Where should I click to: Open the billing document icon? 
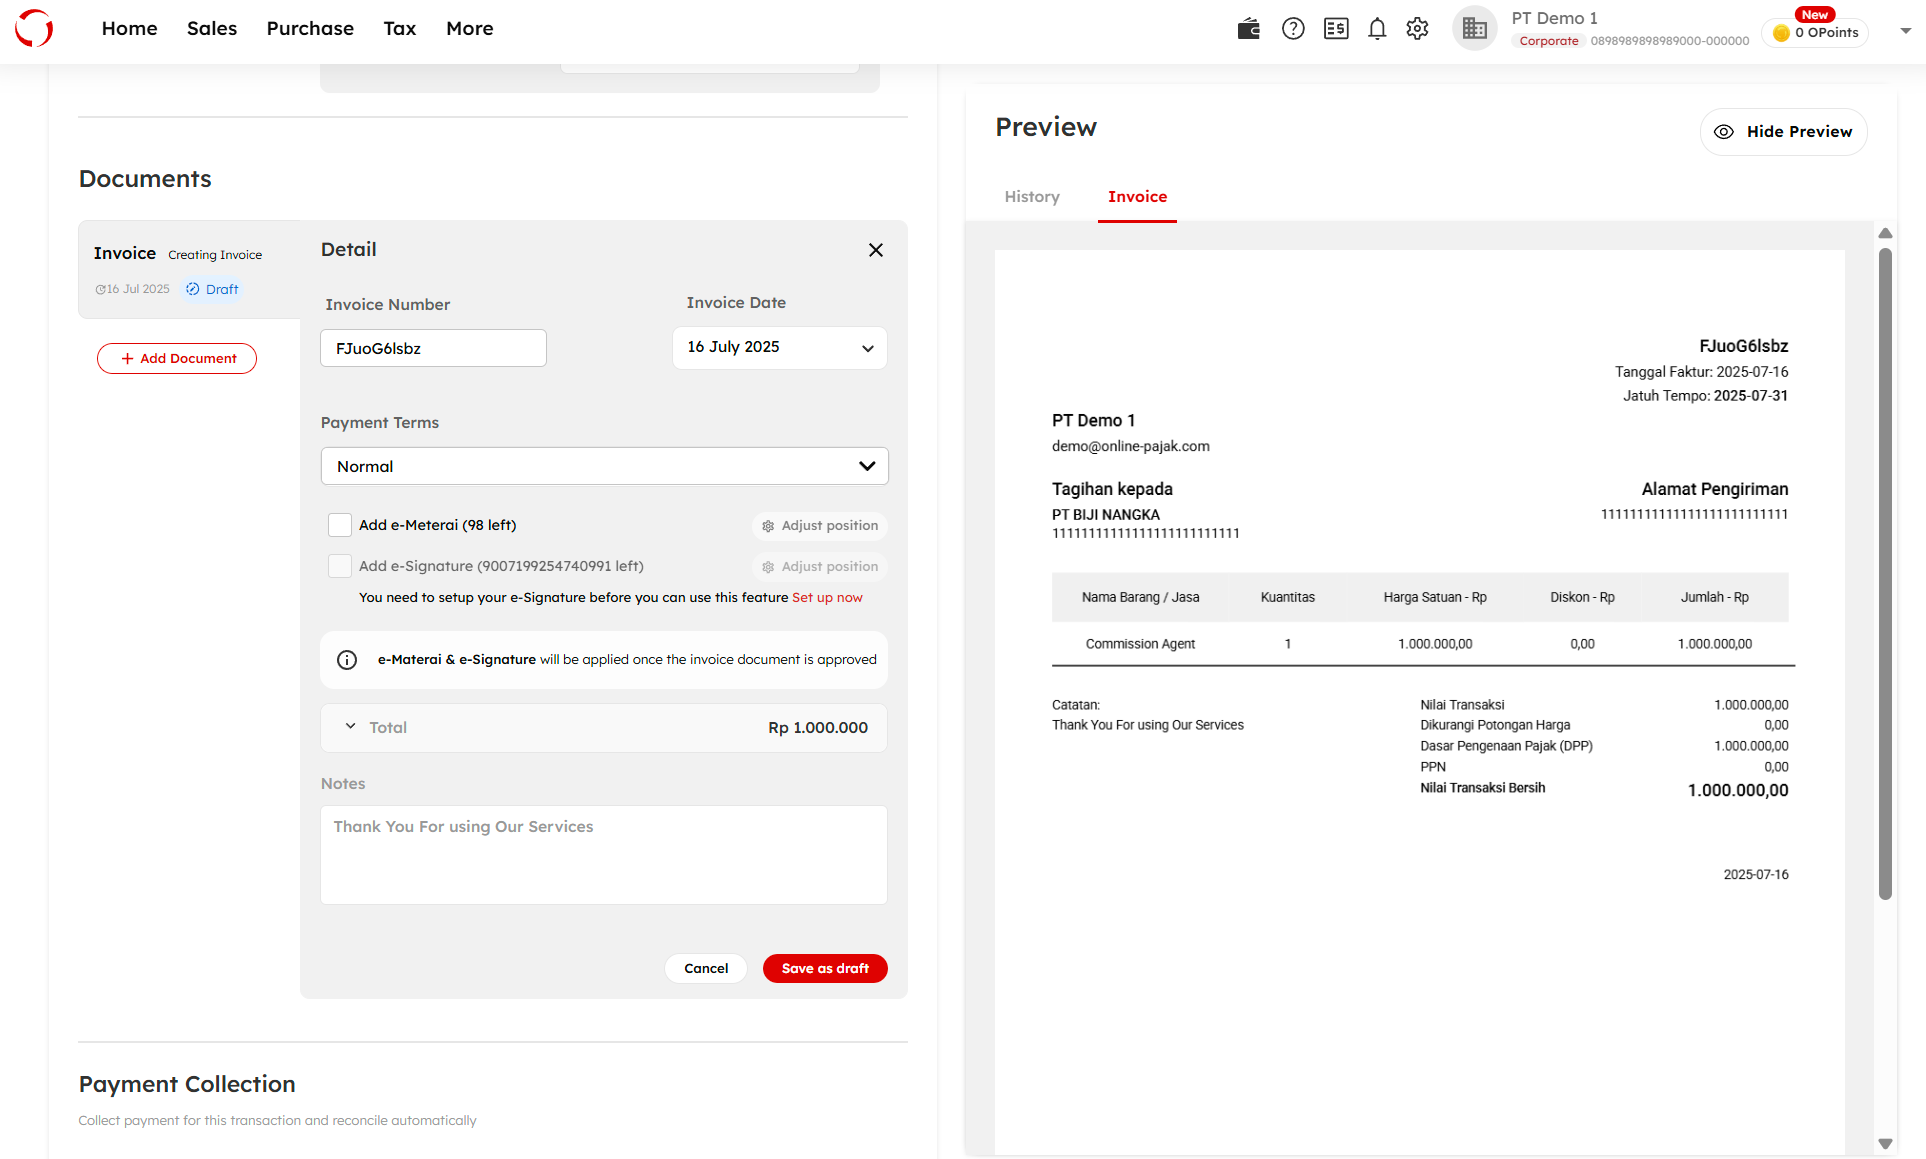pyautogui.click(x=1336, y=29)
